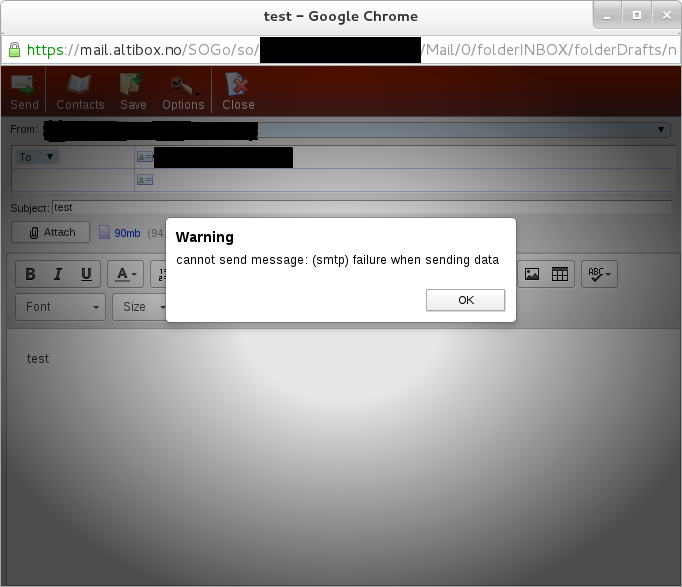The width and height of the screenshot is (682, 587).
Task: Click the Subject input field
Action: (360, 208)
